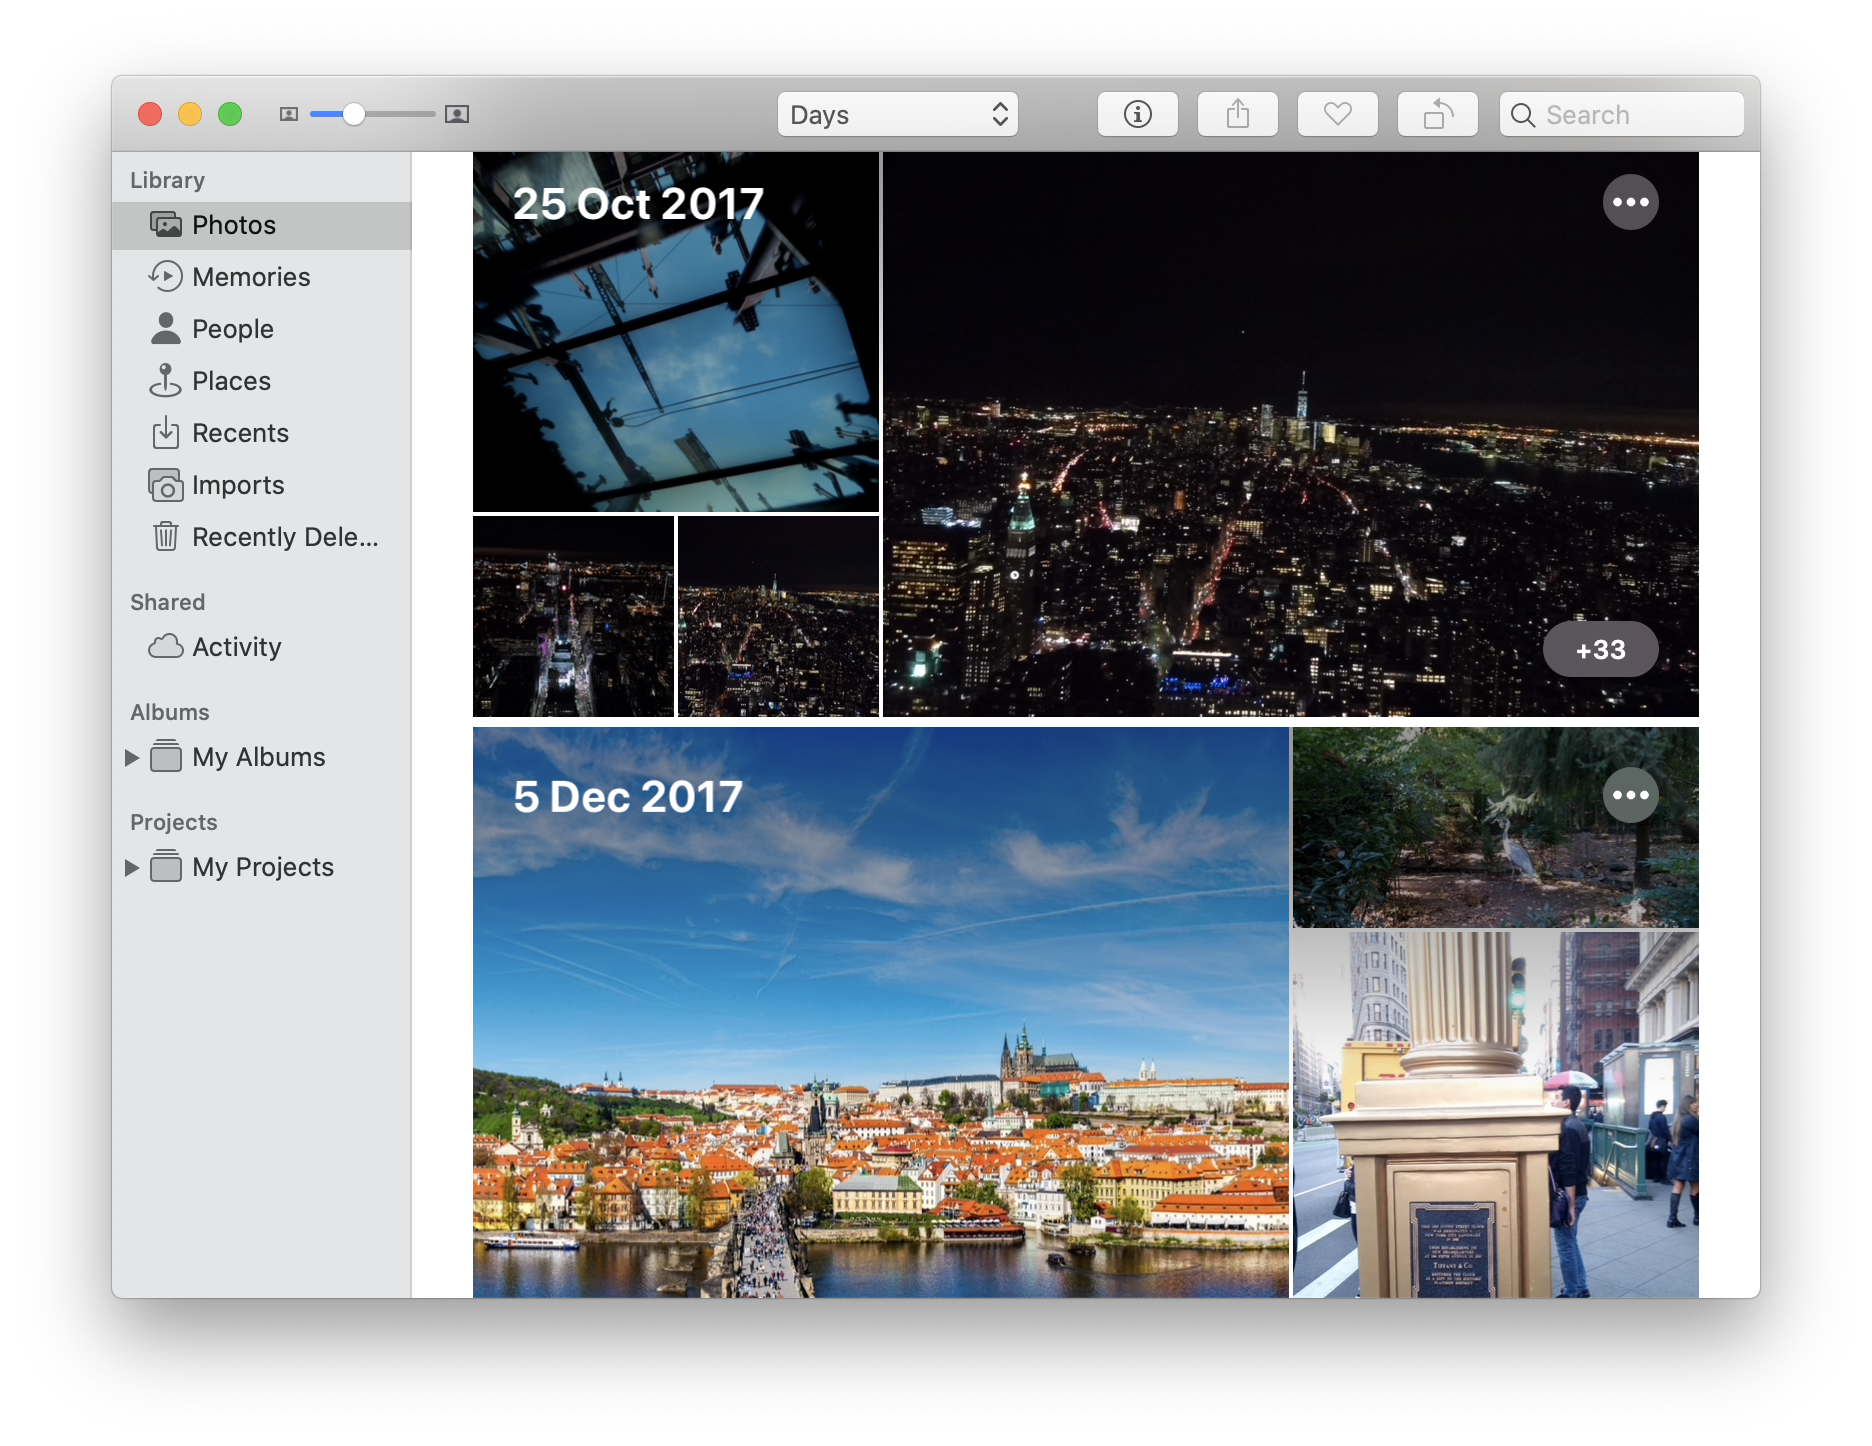Set largest thumbnail size icon

click(x=456, y=115)
